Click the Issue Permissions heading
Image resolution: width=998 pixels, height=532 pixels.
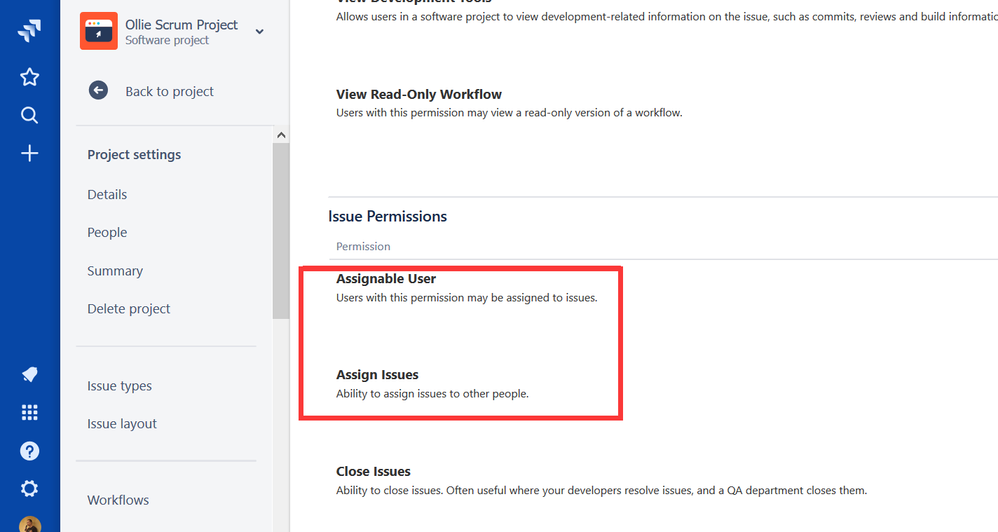pyautogui.click(x=388, y=216)
